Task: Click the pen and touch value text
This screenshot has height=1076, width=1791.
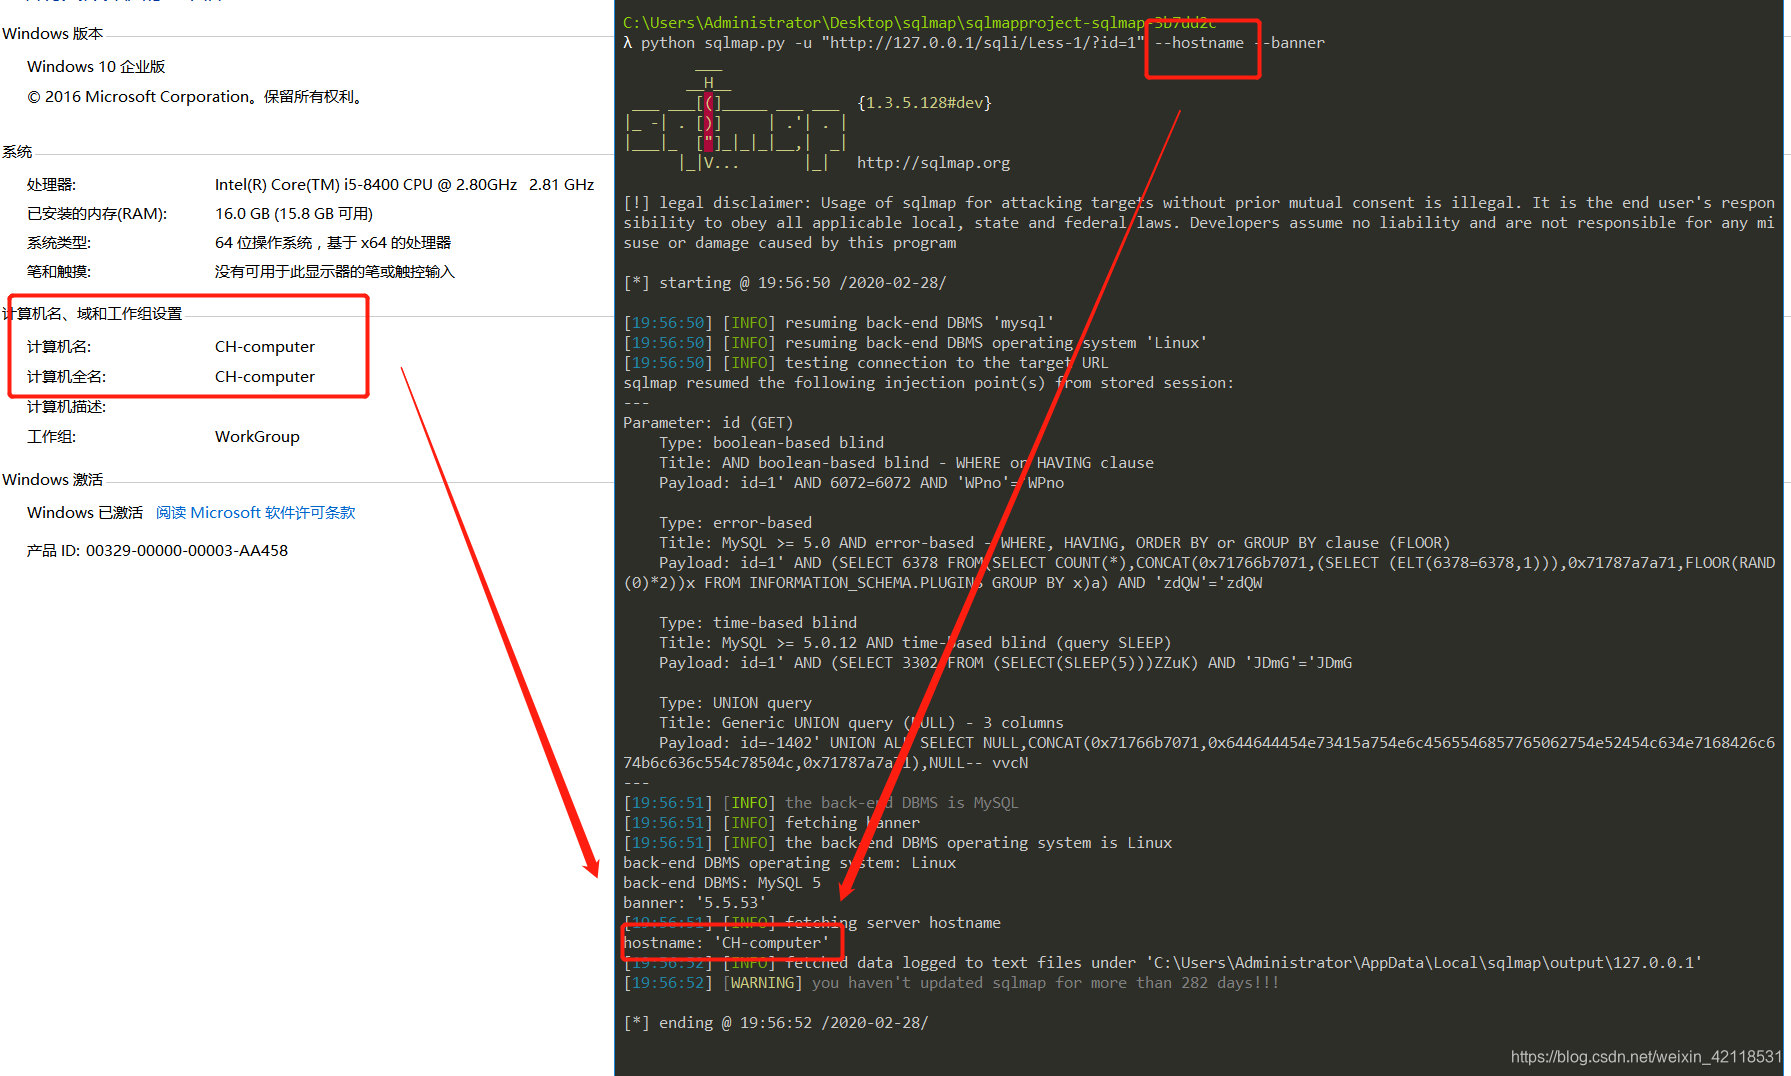Action: tap(335, 271)
